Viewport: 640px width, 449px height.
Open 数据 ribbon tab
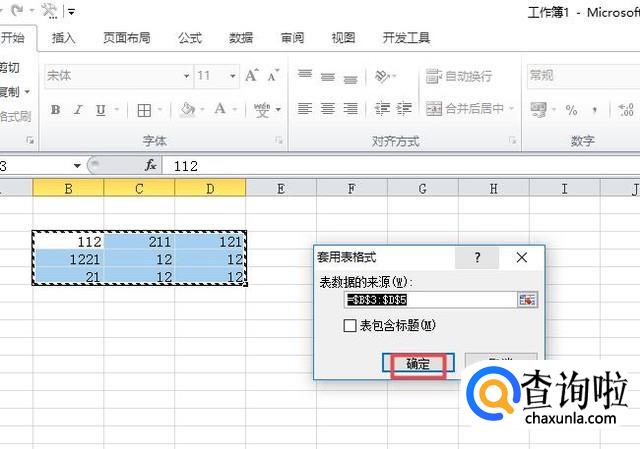point(241,38)
